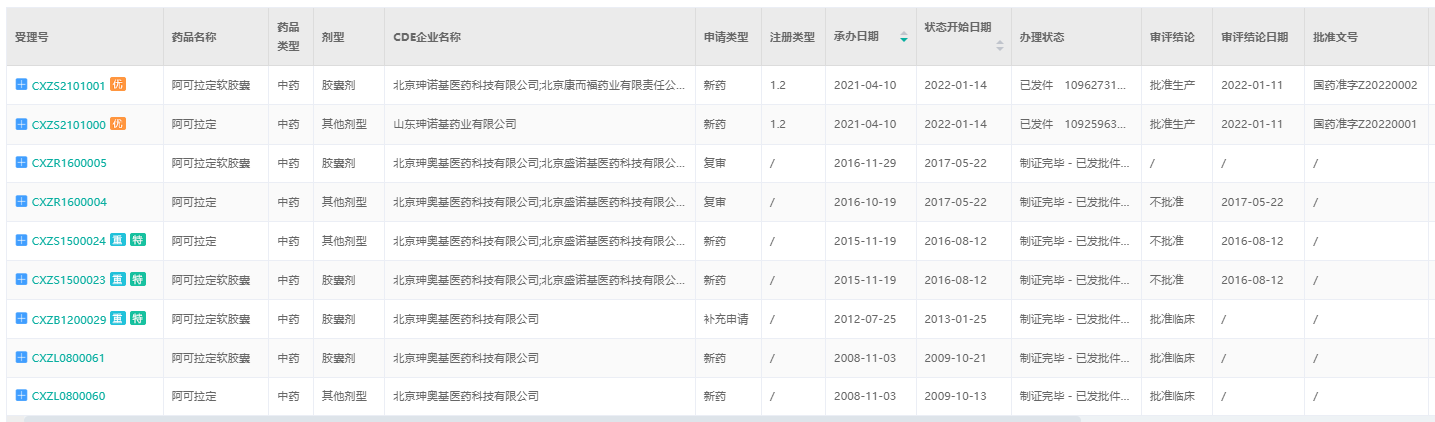Toggle sort arrows on 状态开始日期 column
Viewport: 1435px width, 422px height.
pos(1000,45)
